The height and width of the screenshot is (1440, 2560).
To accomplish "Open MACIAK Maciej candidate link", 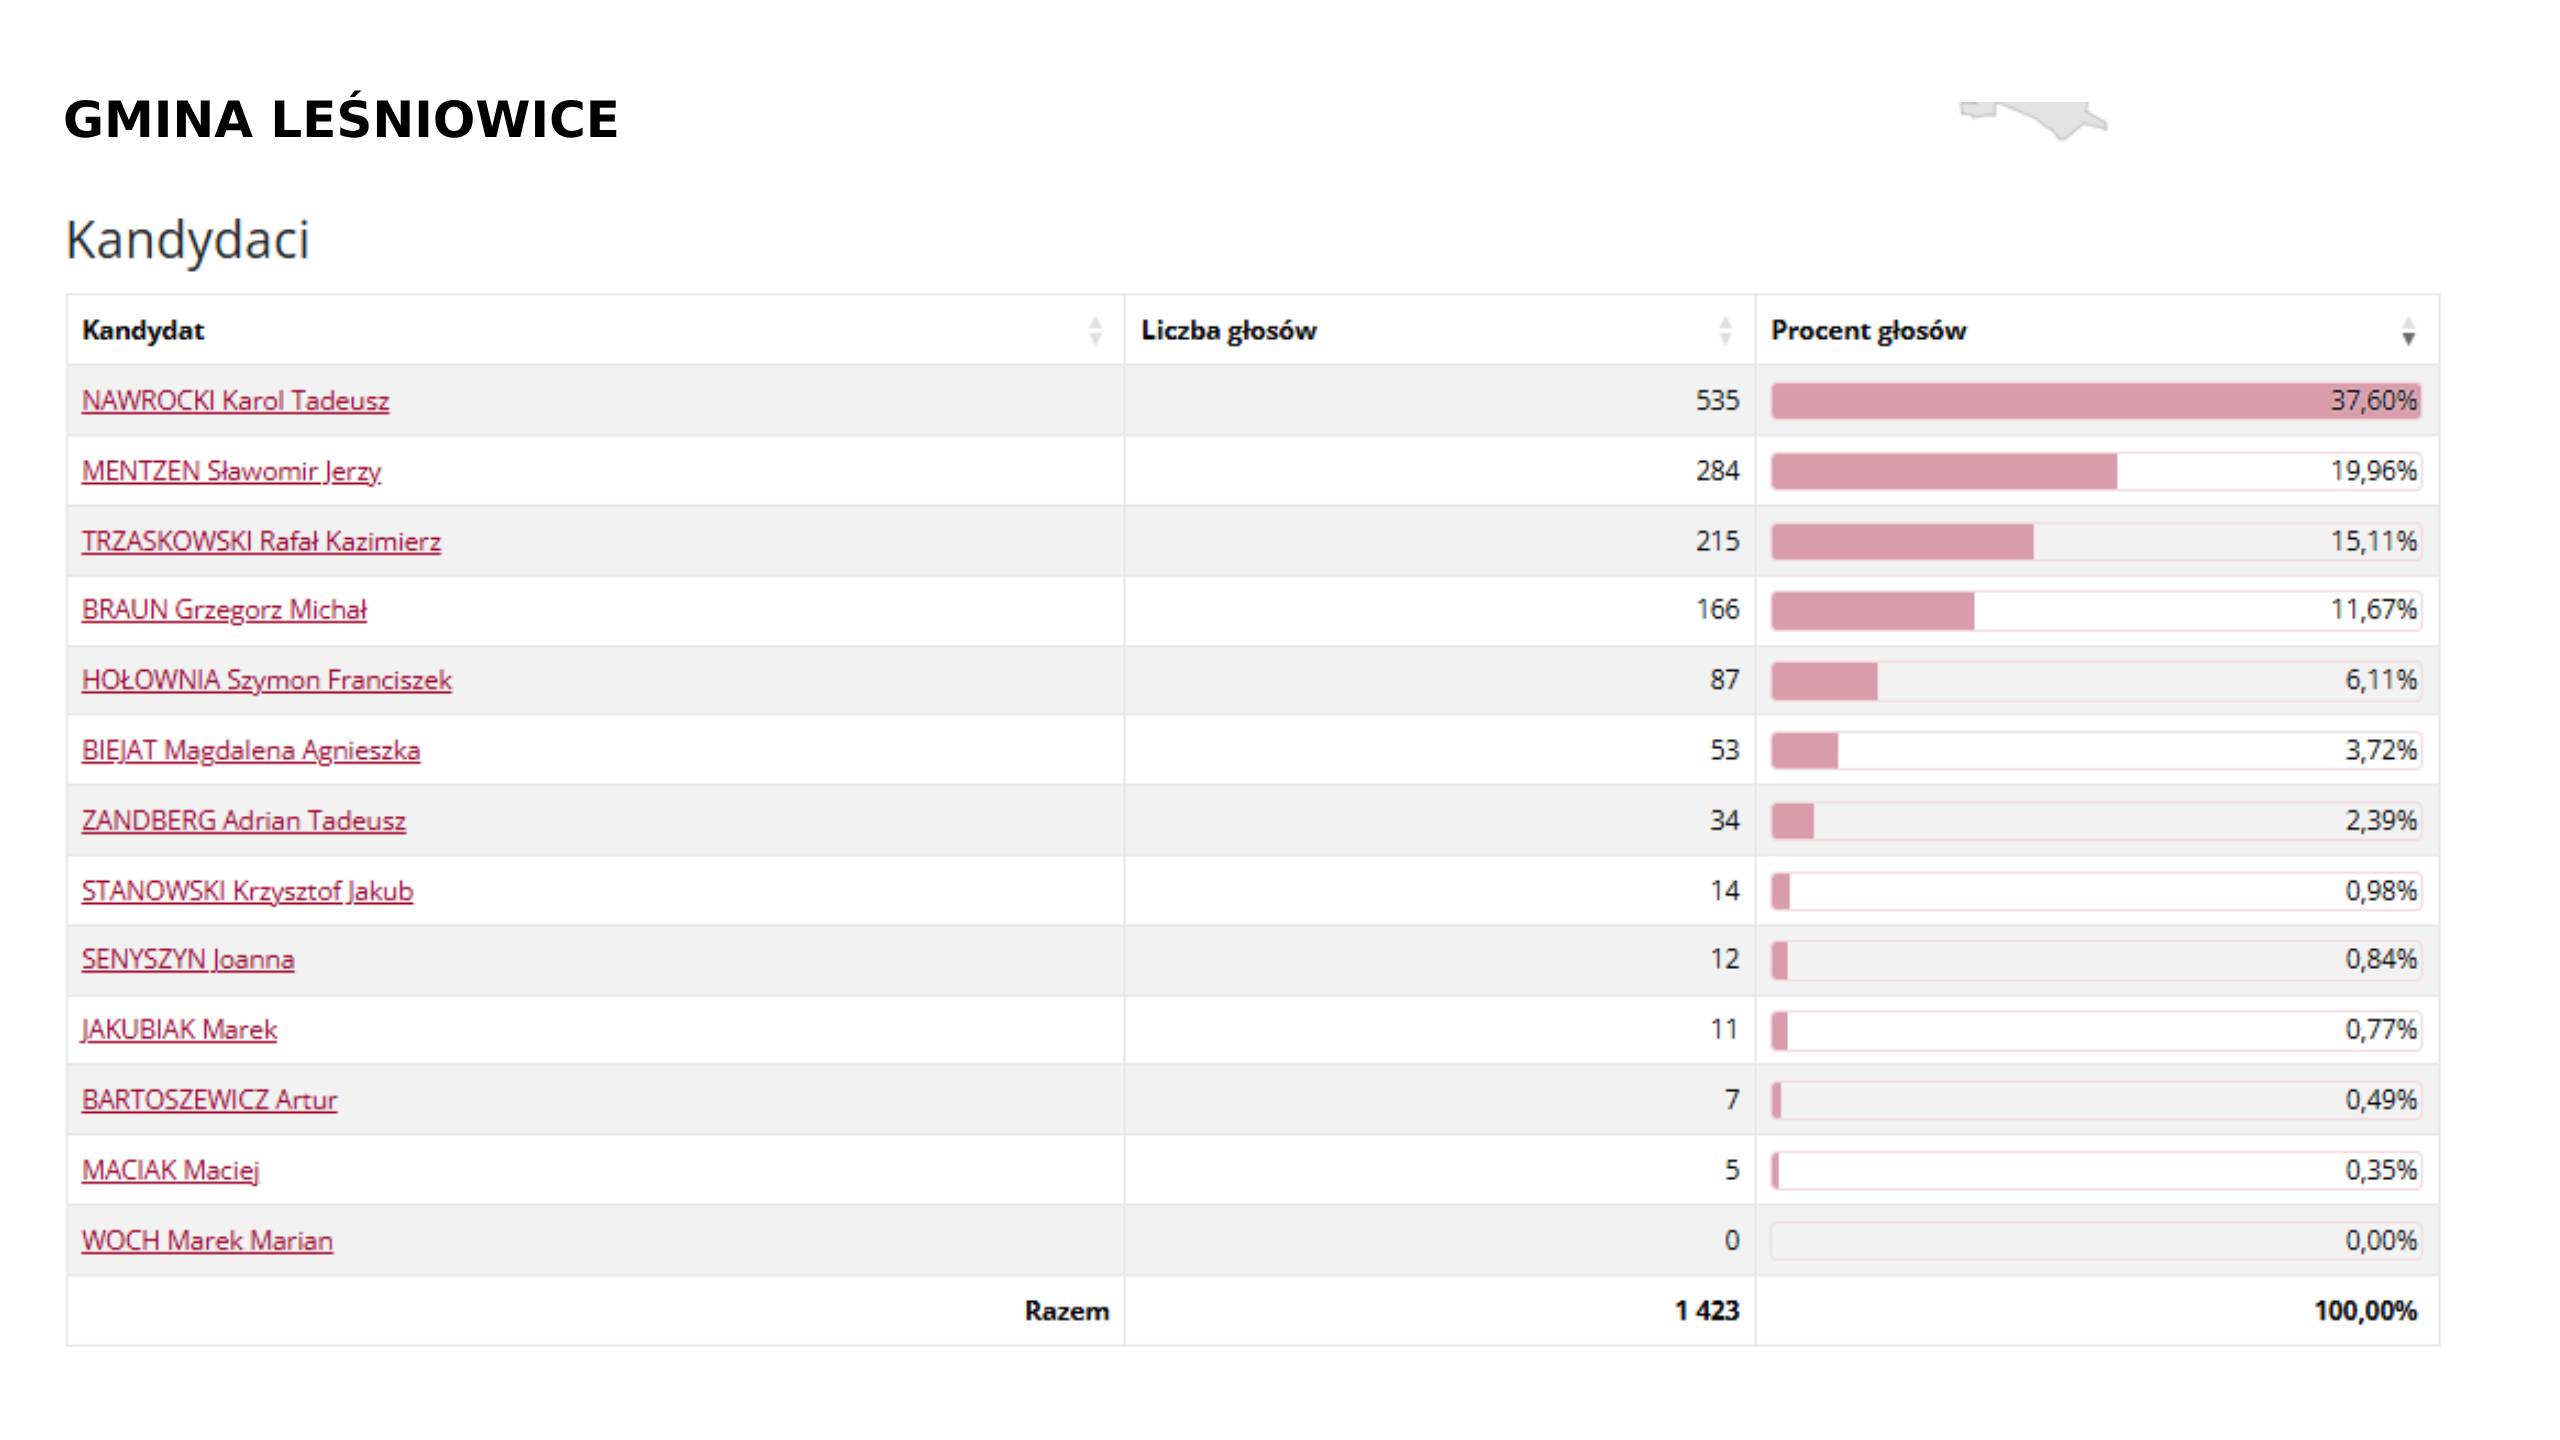I will pyautogui.click(x=171, y=1170).
